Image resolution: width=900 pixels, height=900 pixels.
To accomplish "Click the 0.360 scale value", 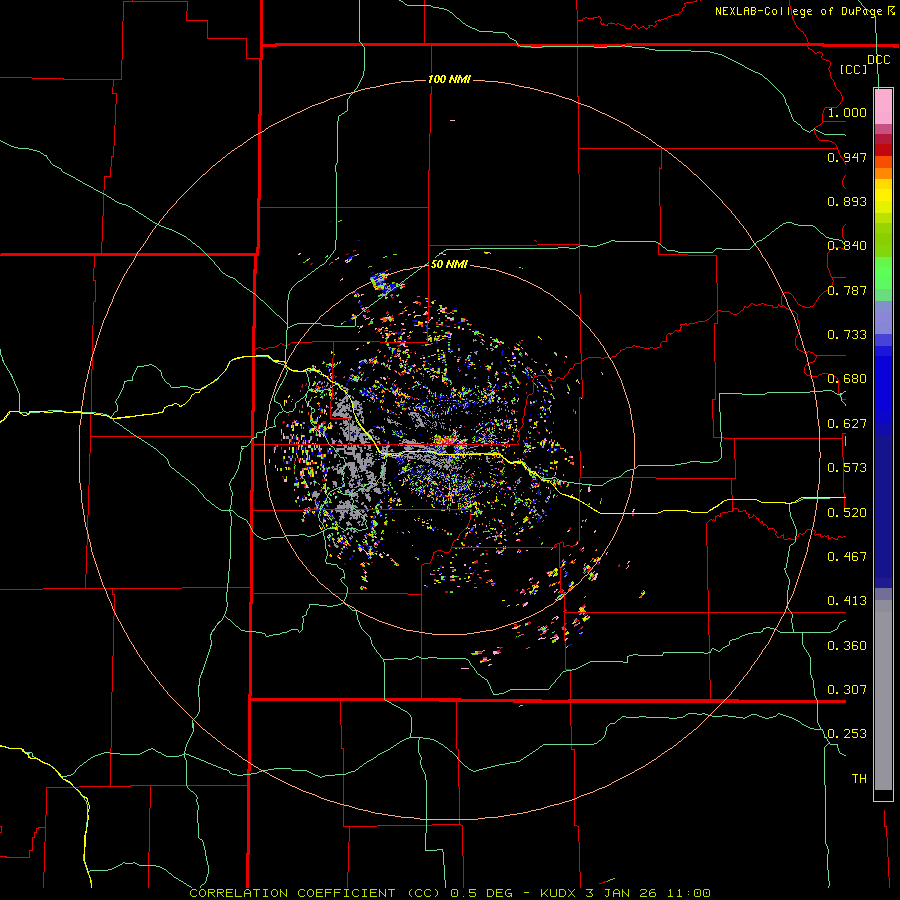I will [847, 646].
